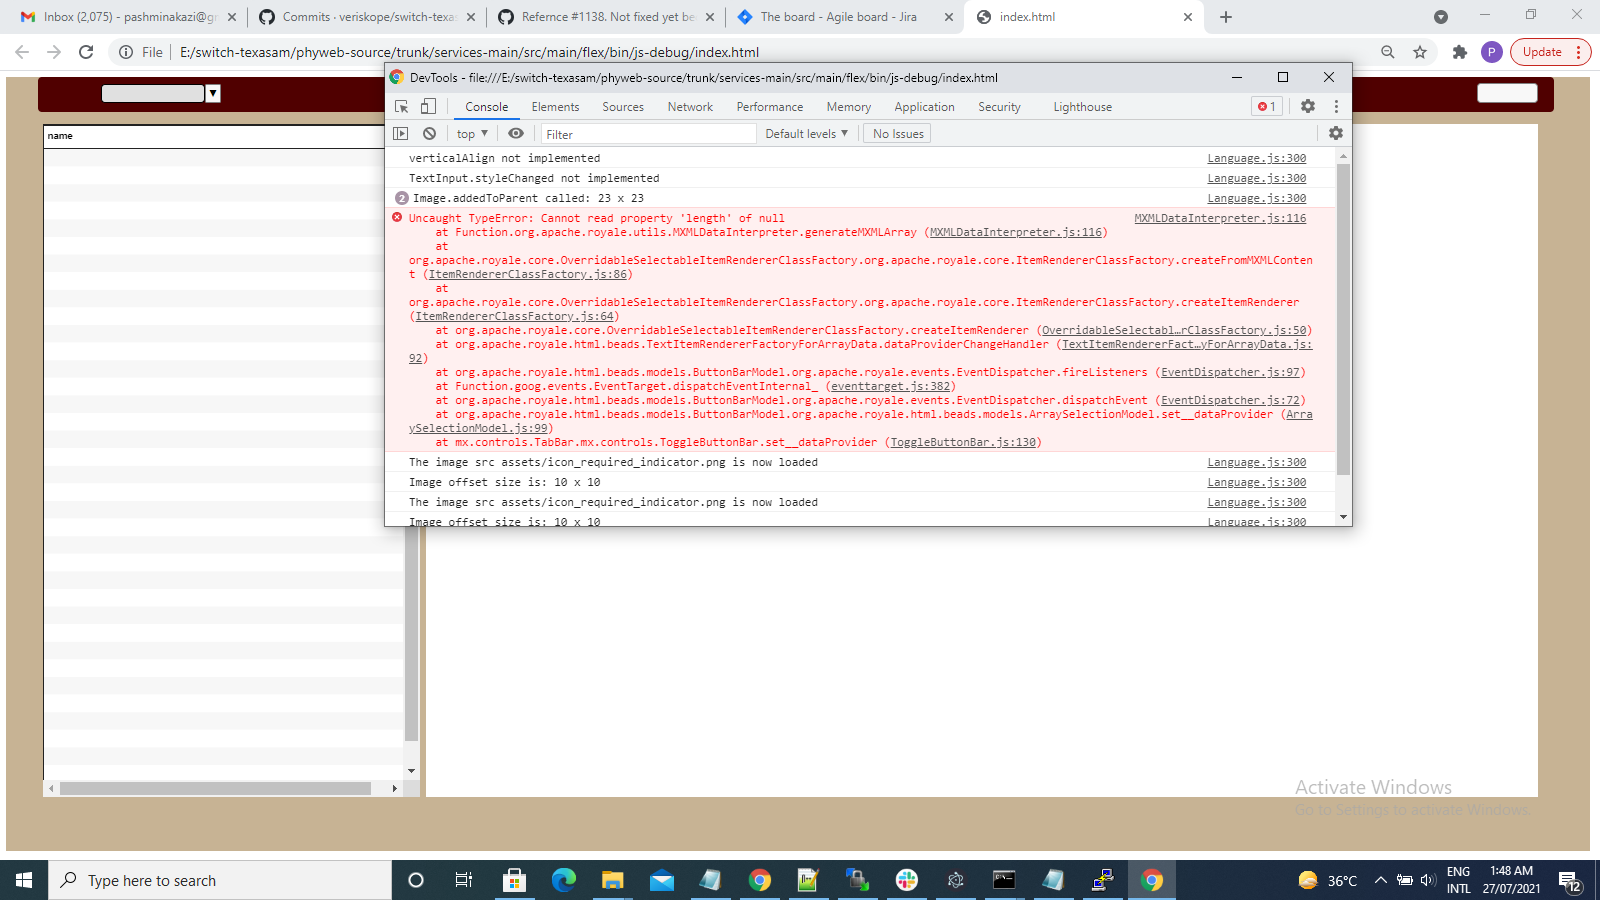Screen dimensions: 1600x900
Task: Open DevTools settings gear
Action: [1308, 106]
